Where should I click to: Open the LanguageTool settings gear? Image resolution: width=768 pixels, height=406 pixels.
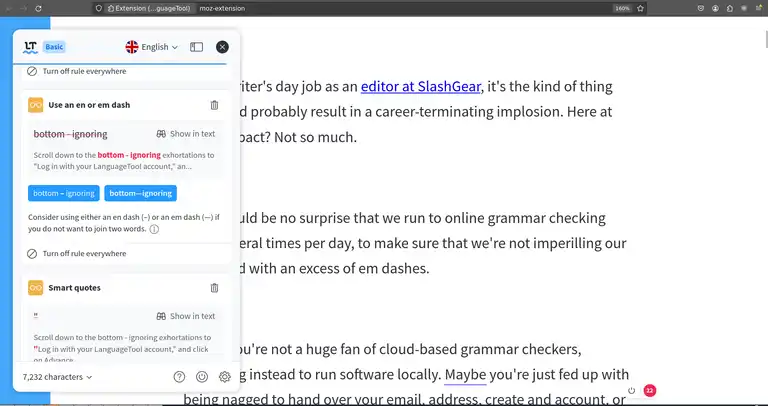click(x=225, y=377)
